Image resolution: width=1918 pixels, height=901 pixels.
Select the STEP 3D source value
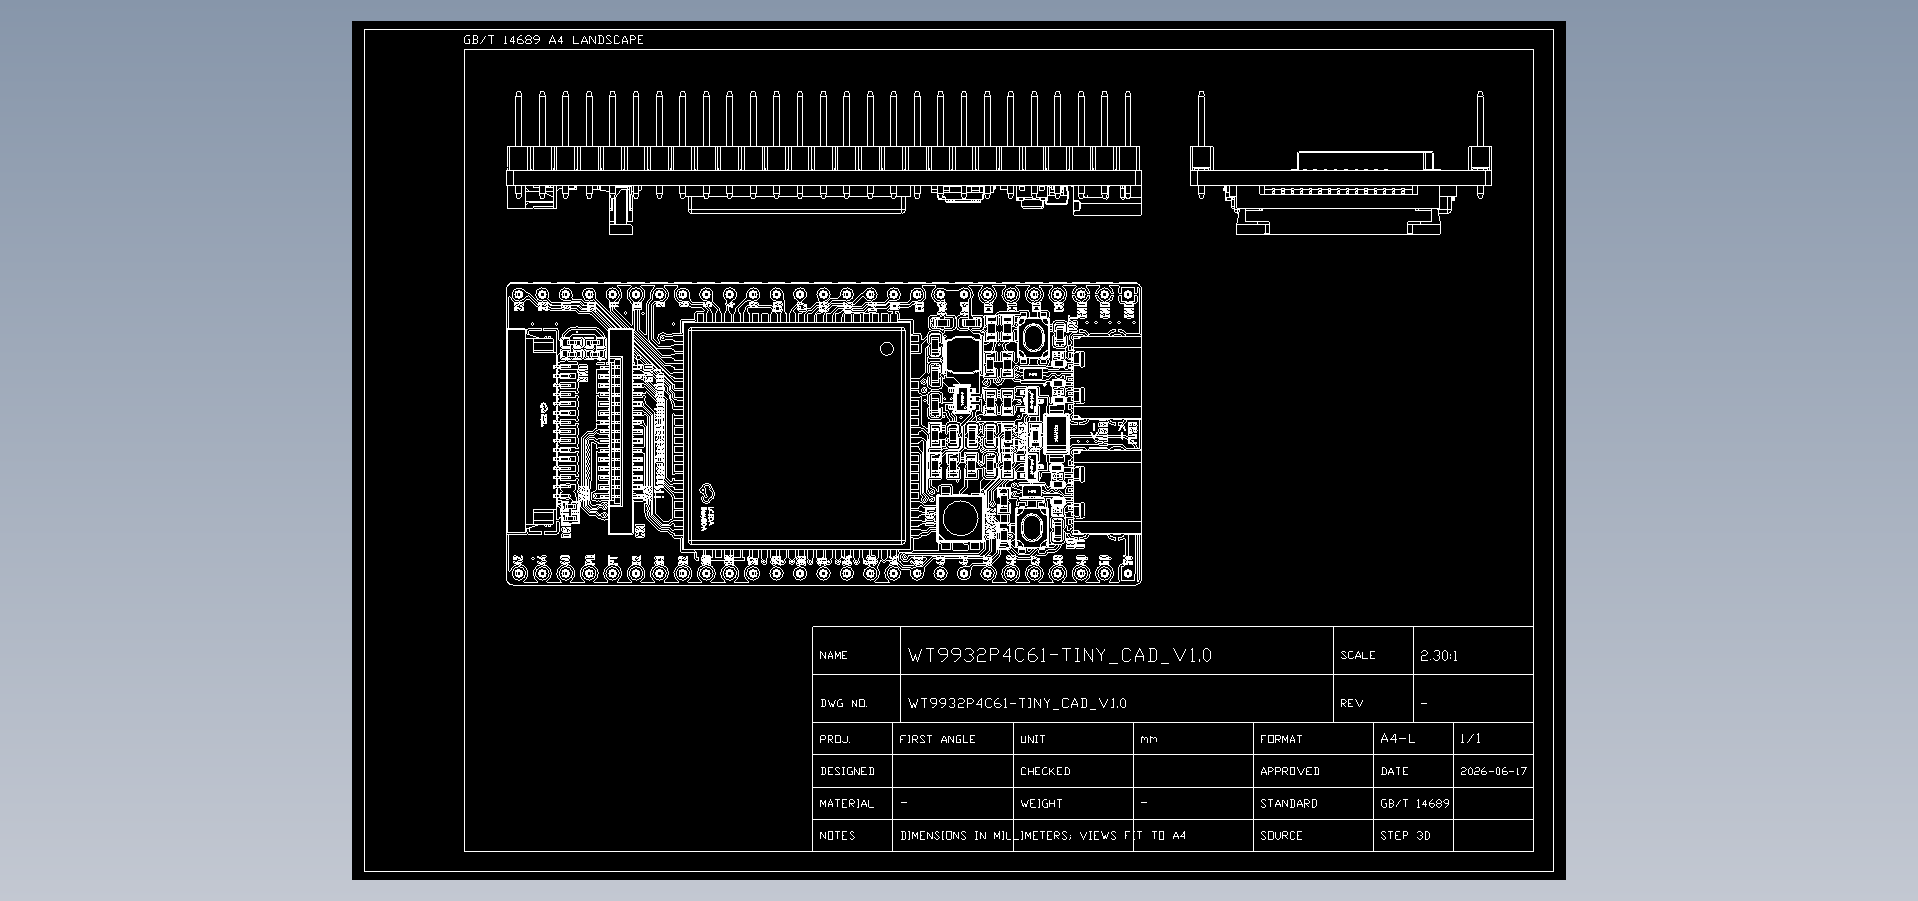(x=1405, y=836)
